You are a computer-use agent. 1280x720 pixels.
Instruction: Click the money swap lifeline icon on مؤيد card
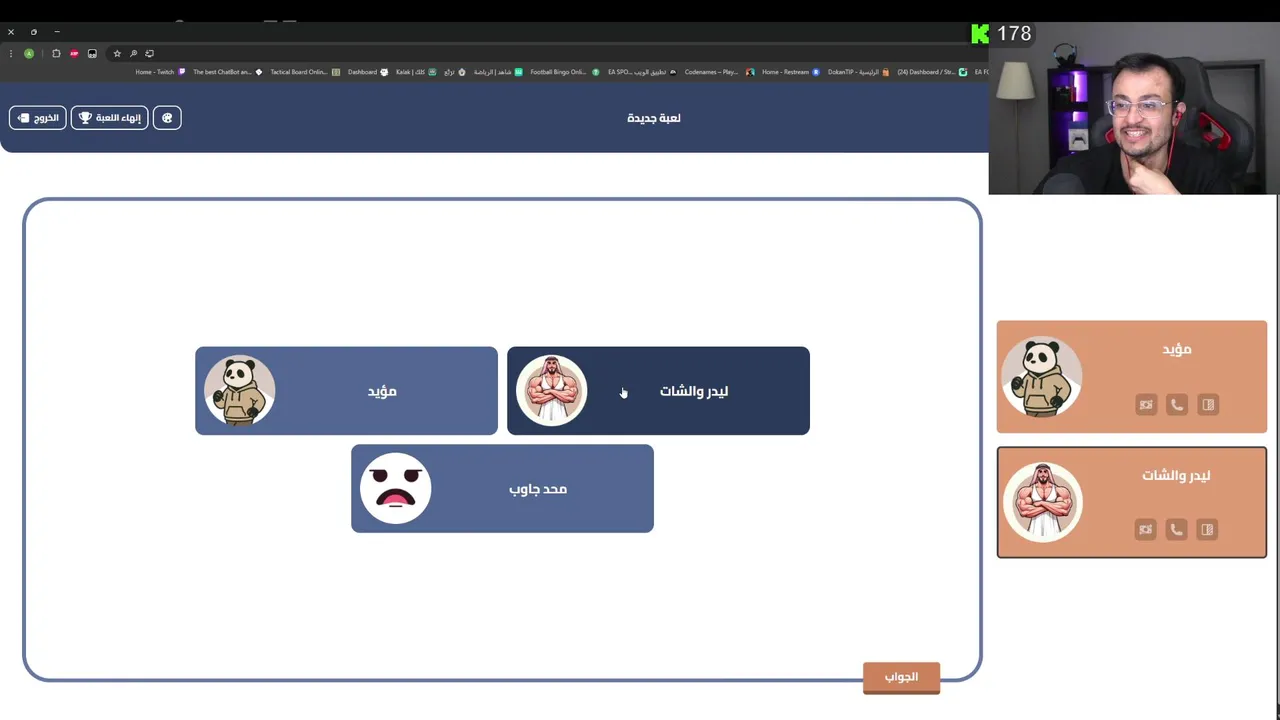coord(1146,405)
